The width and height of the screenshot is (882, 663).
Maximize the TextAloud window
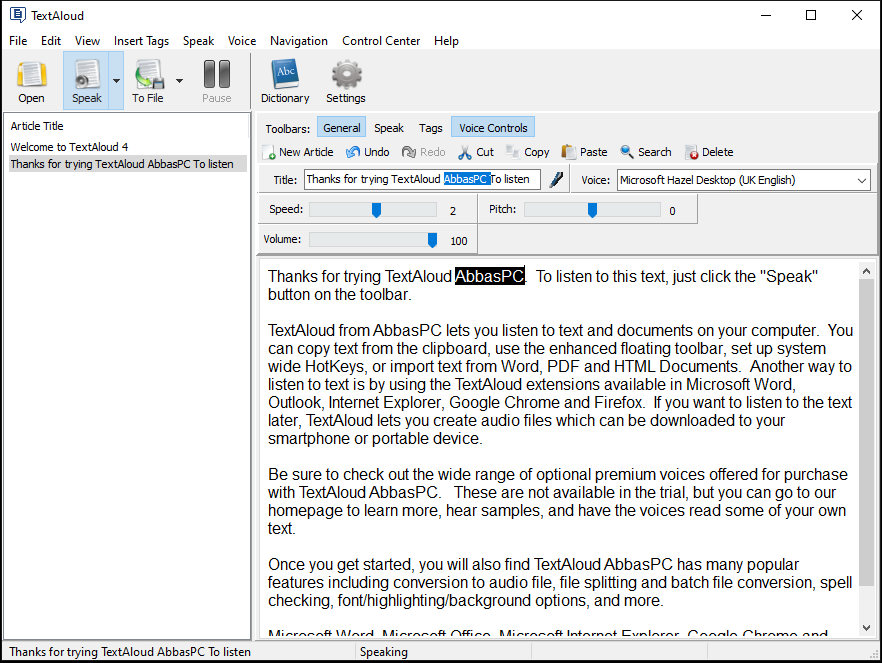coord(811,15)
